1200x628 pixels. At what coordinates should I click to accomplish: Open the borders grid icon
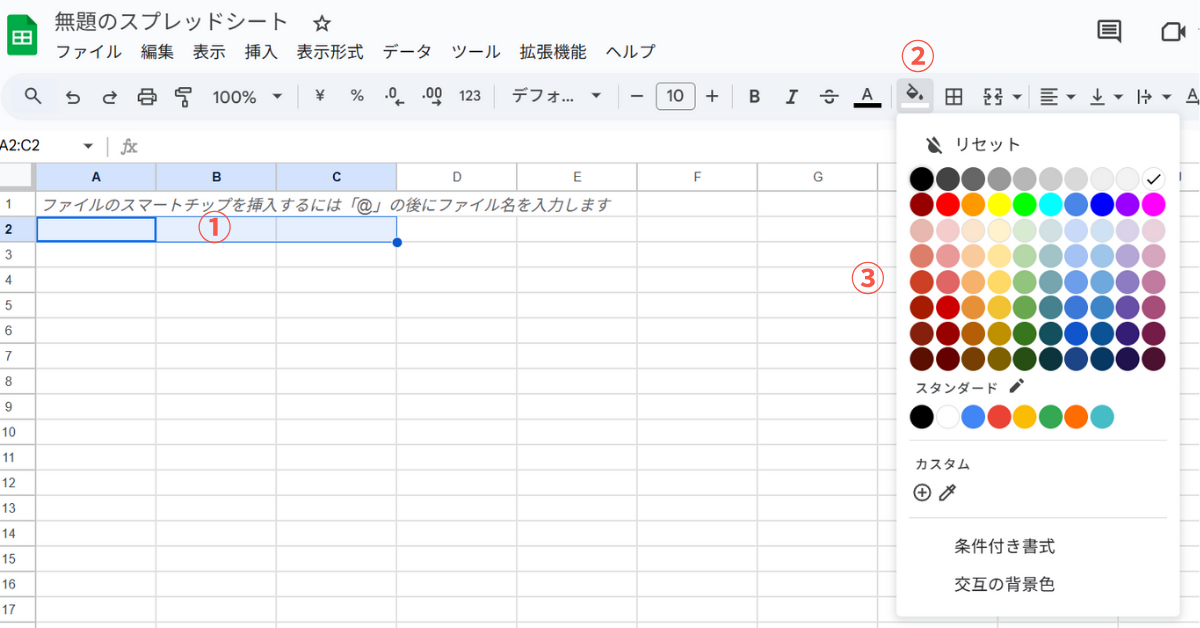(954, 96)
